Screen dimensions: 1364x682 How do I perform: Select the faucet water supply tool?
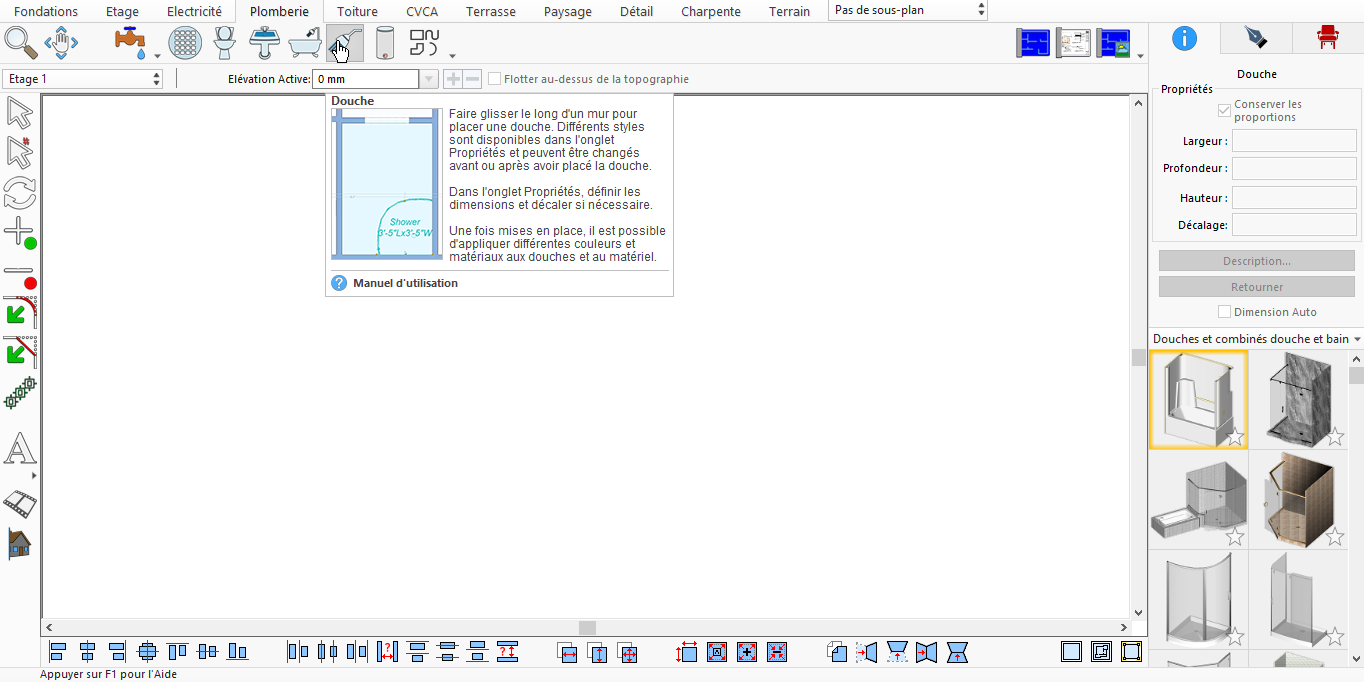point(131,43)
